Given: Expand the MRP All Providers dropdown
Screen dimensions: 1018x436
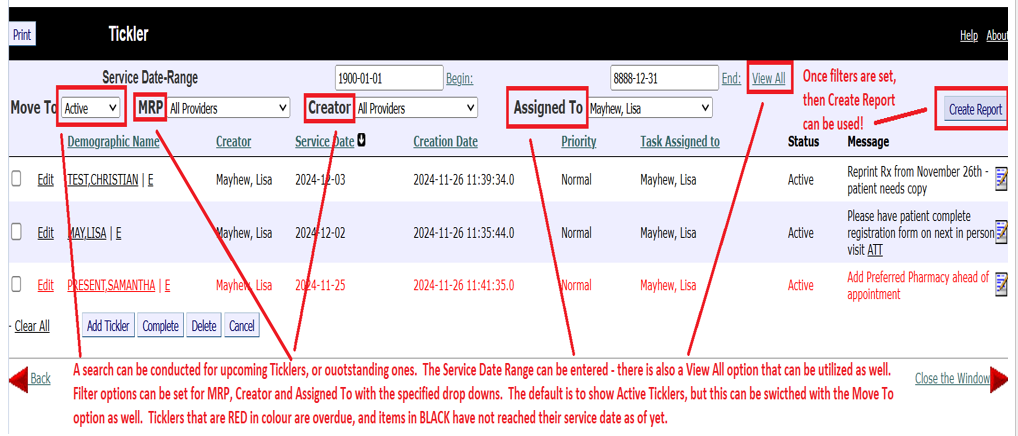Looking at the screenshot, I should pos(227,107).
